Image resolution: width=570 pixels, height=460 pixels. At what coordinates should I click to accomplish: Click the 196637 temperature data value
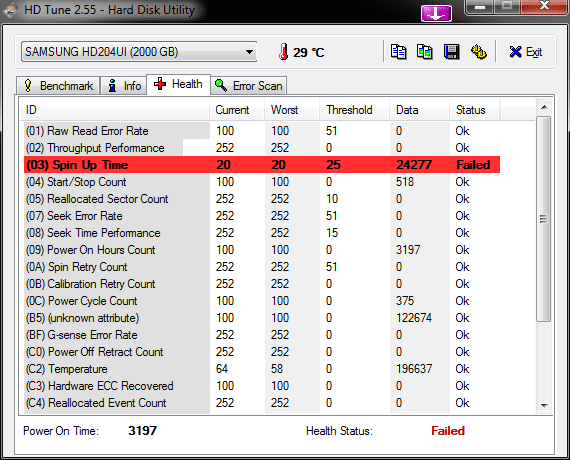(x=414, y=369)
